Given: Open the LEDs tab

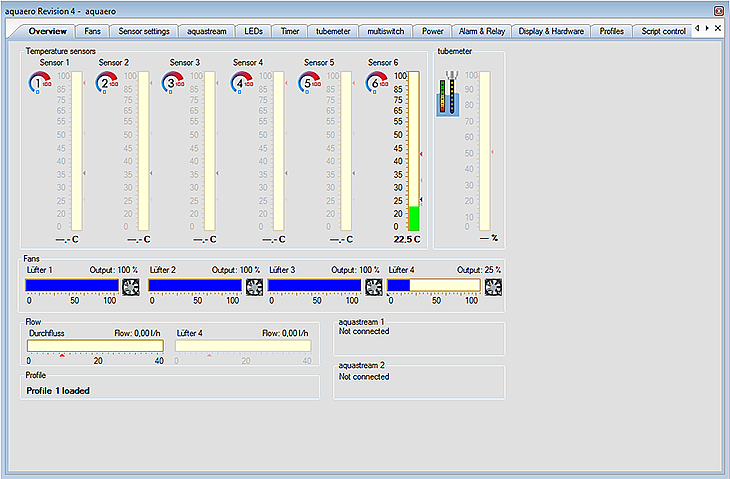Looking at the screenshot, I should 254,31.
